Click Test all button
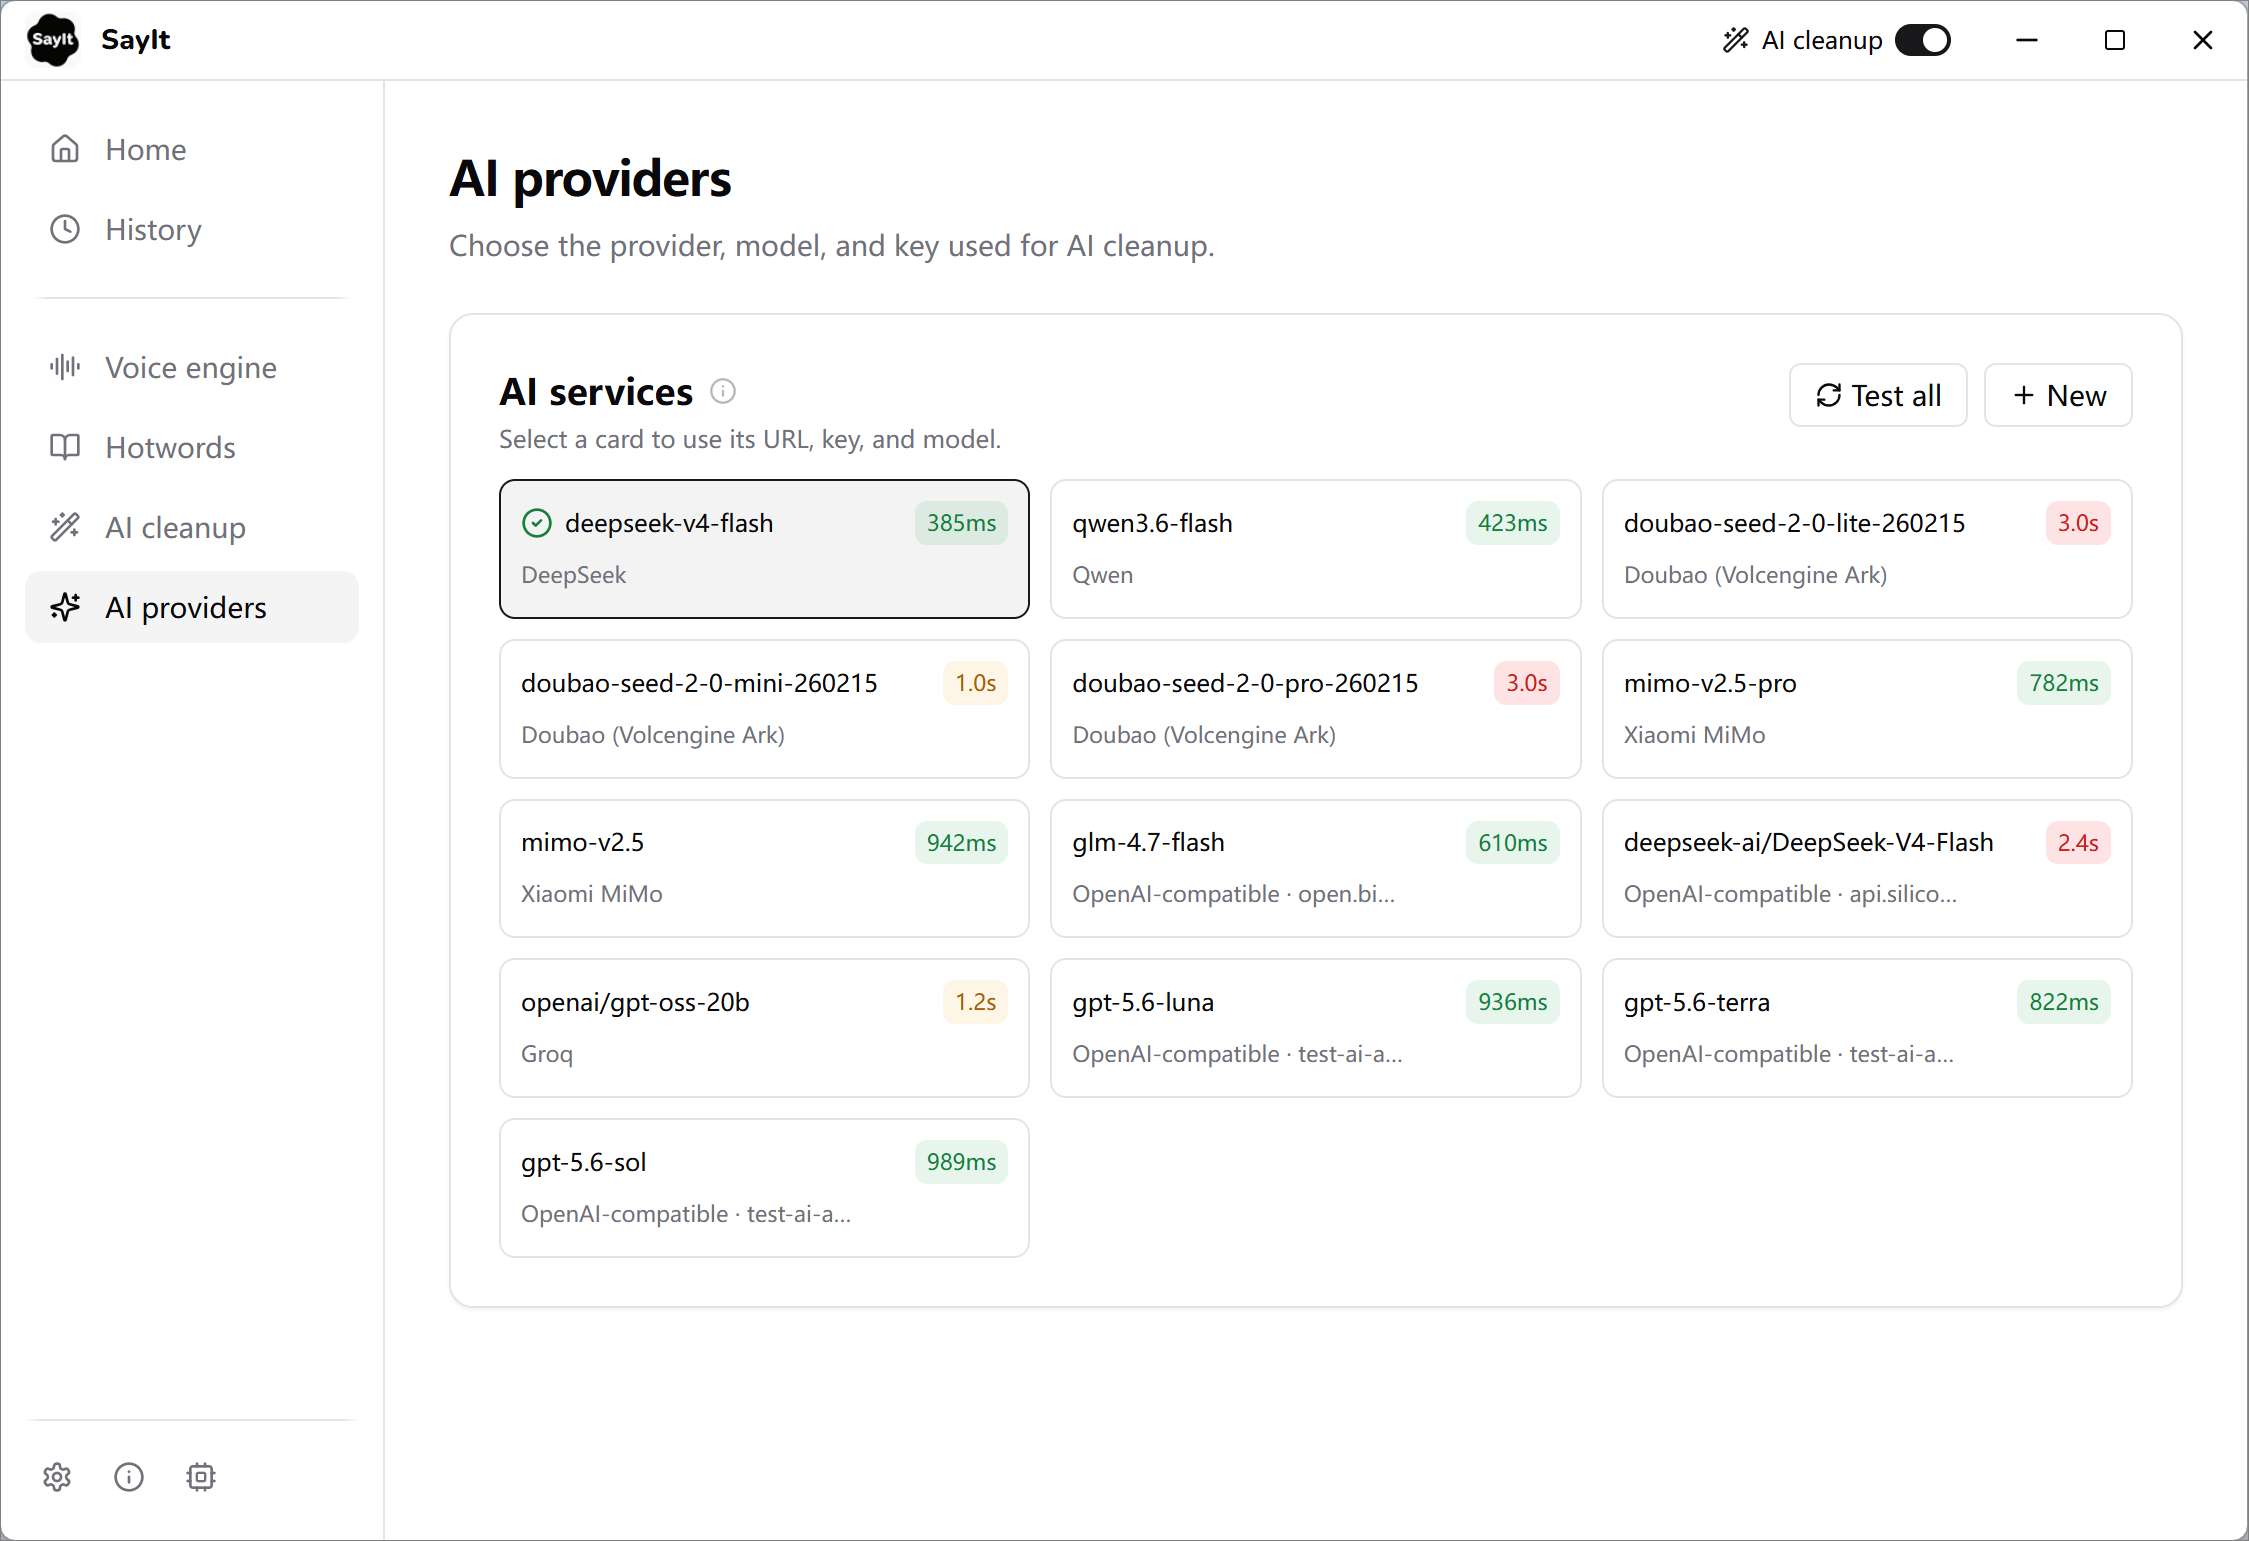Image resolution: width=2249 pixels, height=1541 pixels. click(x=1878, y=395)
